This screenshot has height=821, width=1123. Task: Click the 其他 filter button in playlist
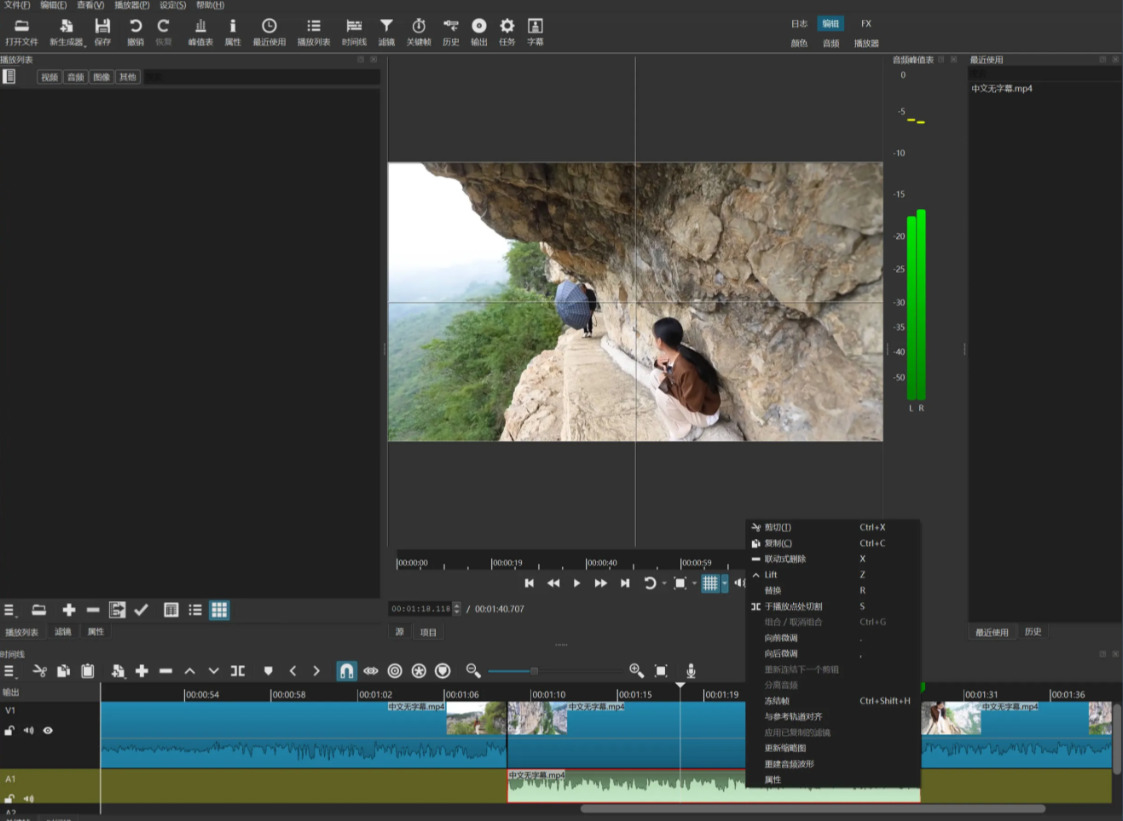coord(127,77)
